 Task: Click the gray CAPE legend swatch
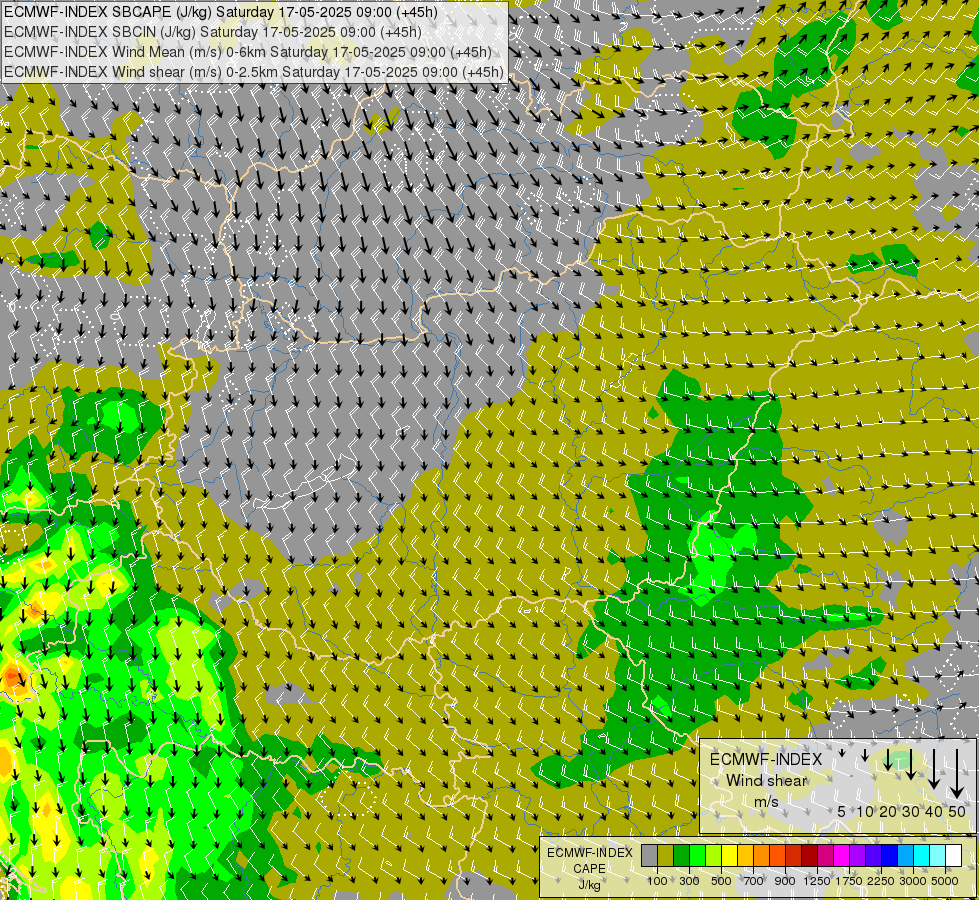(649, 856)
